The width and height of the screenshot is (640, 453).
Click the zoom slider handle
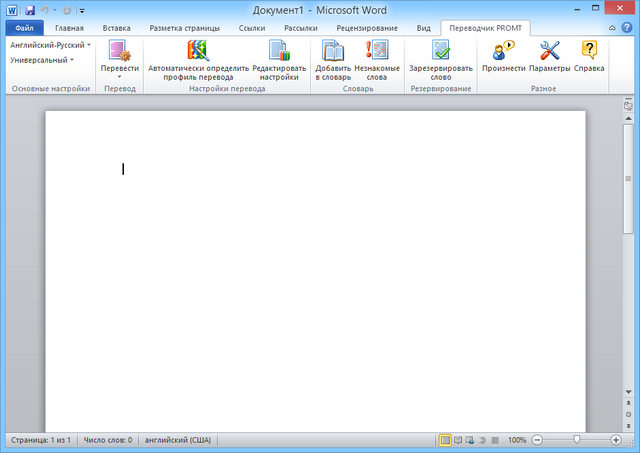point(576,440)
